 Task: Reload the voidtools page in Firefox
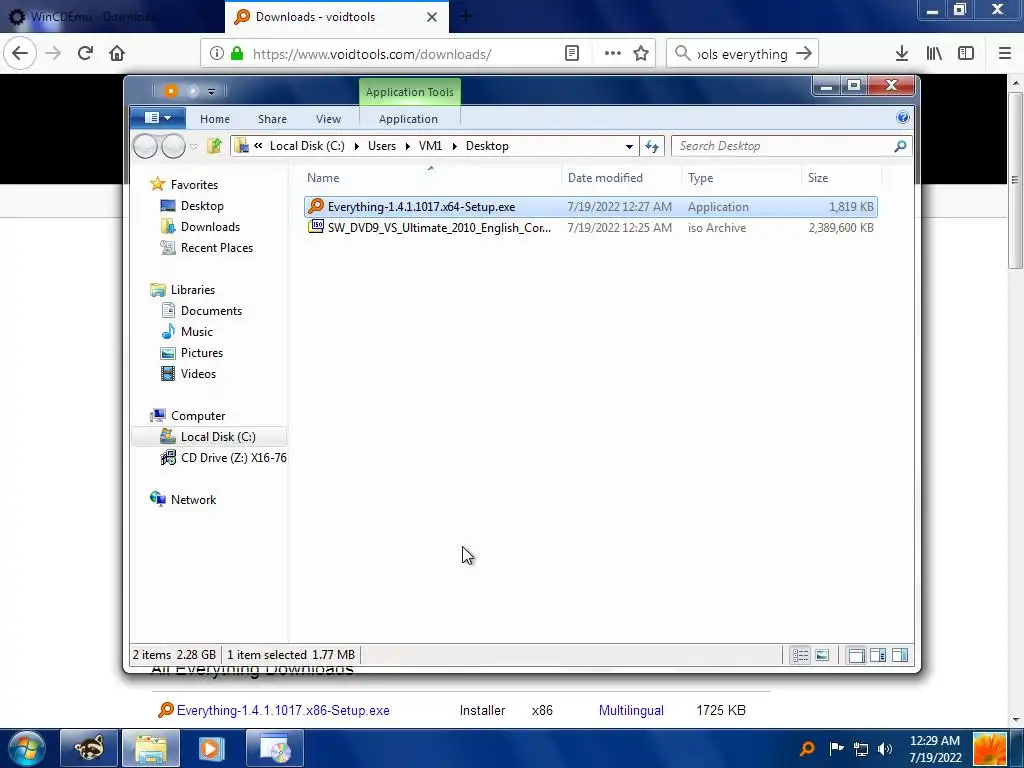[85, 54]
